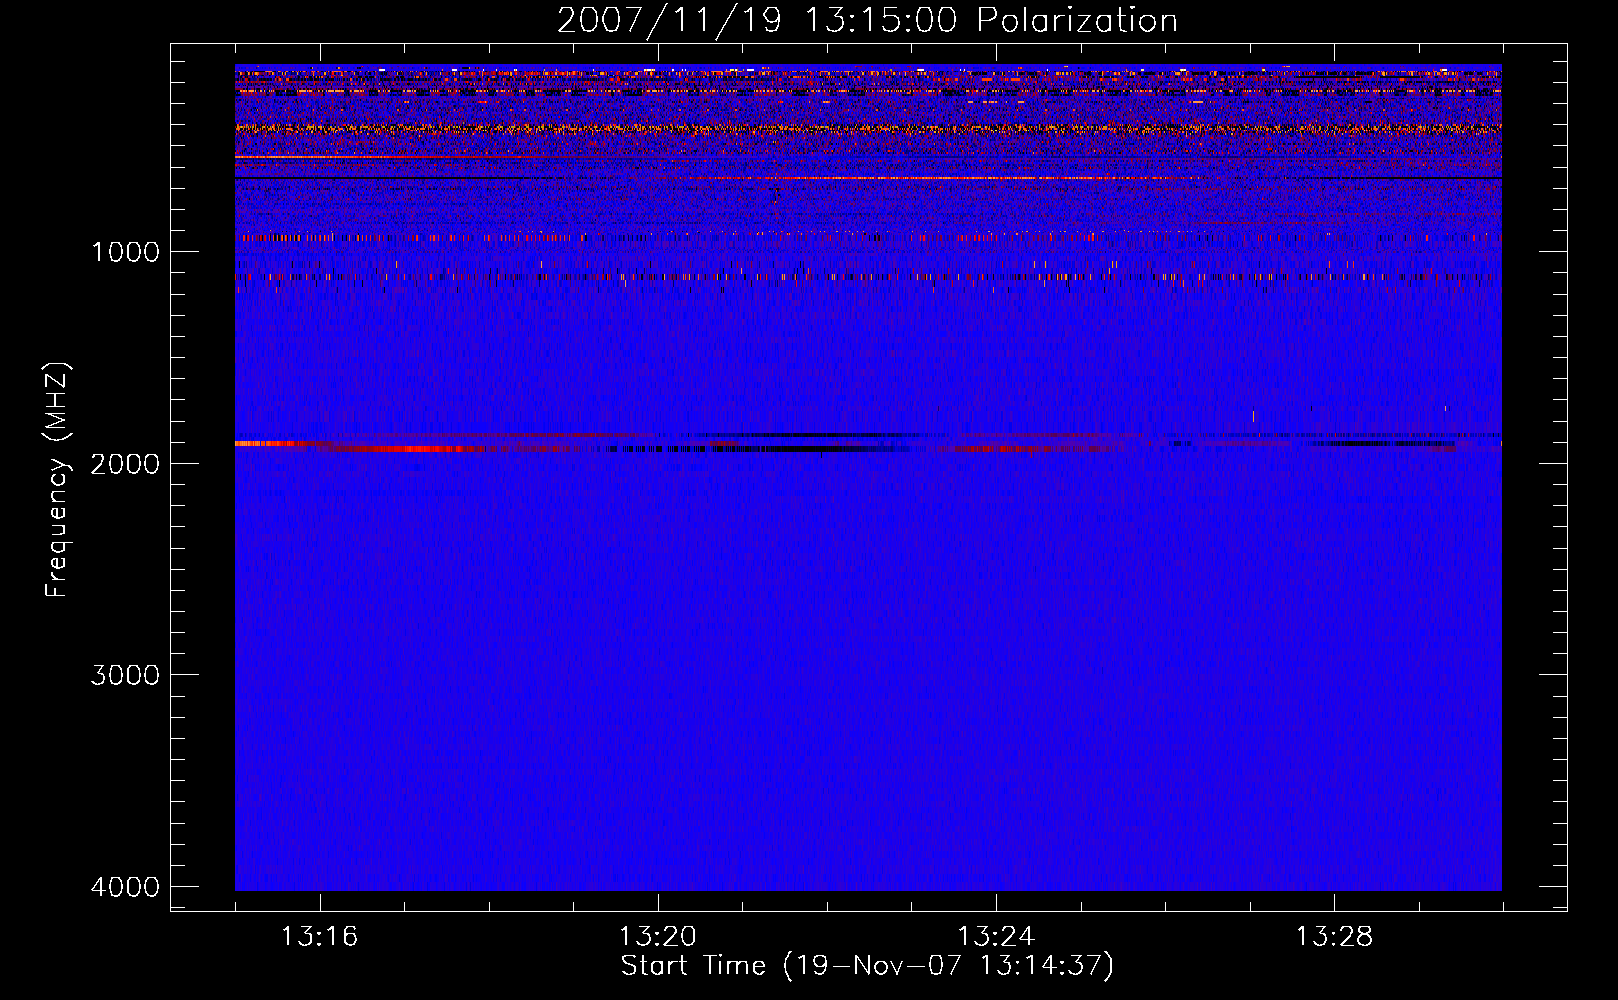The width and height of the screenshot is (1618, 1000).
Task: Click the 13:16 time tick label
Action: coord(320,937)
